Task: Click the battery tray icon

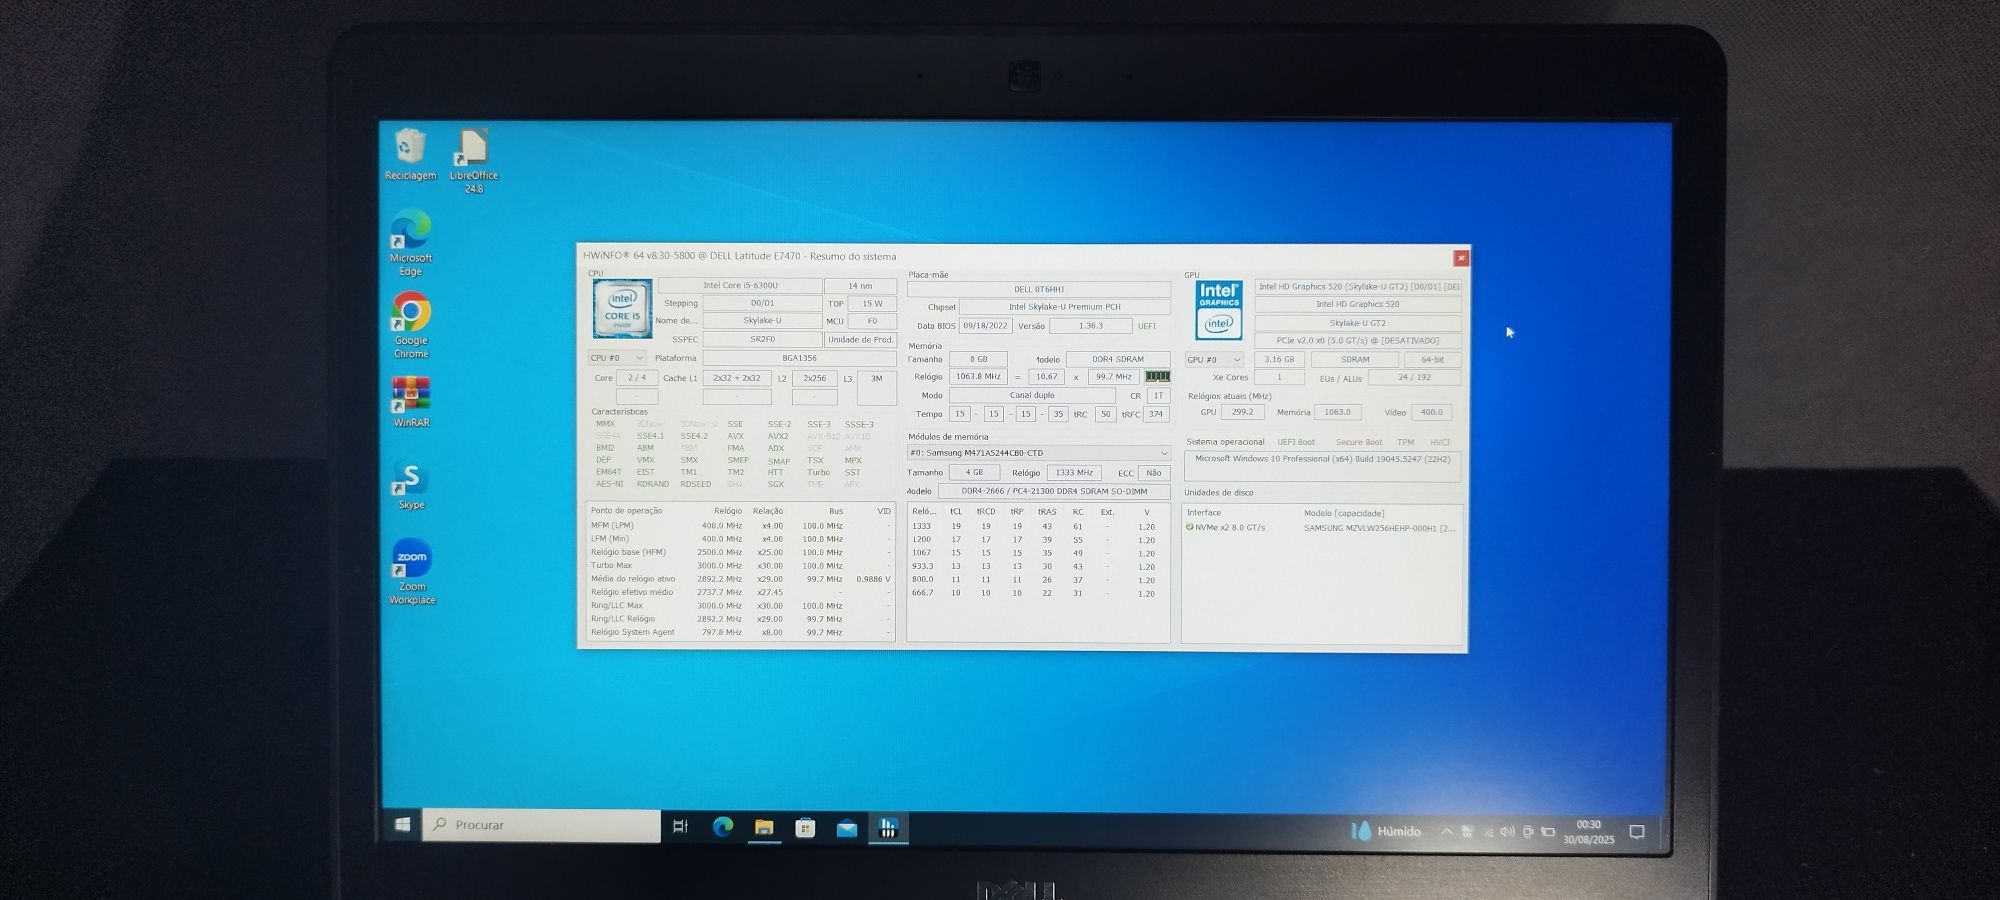Action: tap(1548, 832)
